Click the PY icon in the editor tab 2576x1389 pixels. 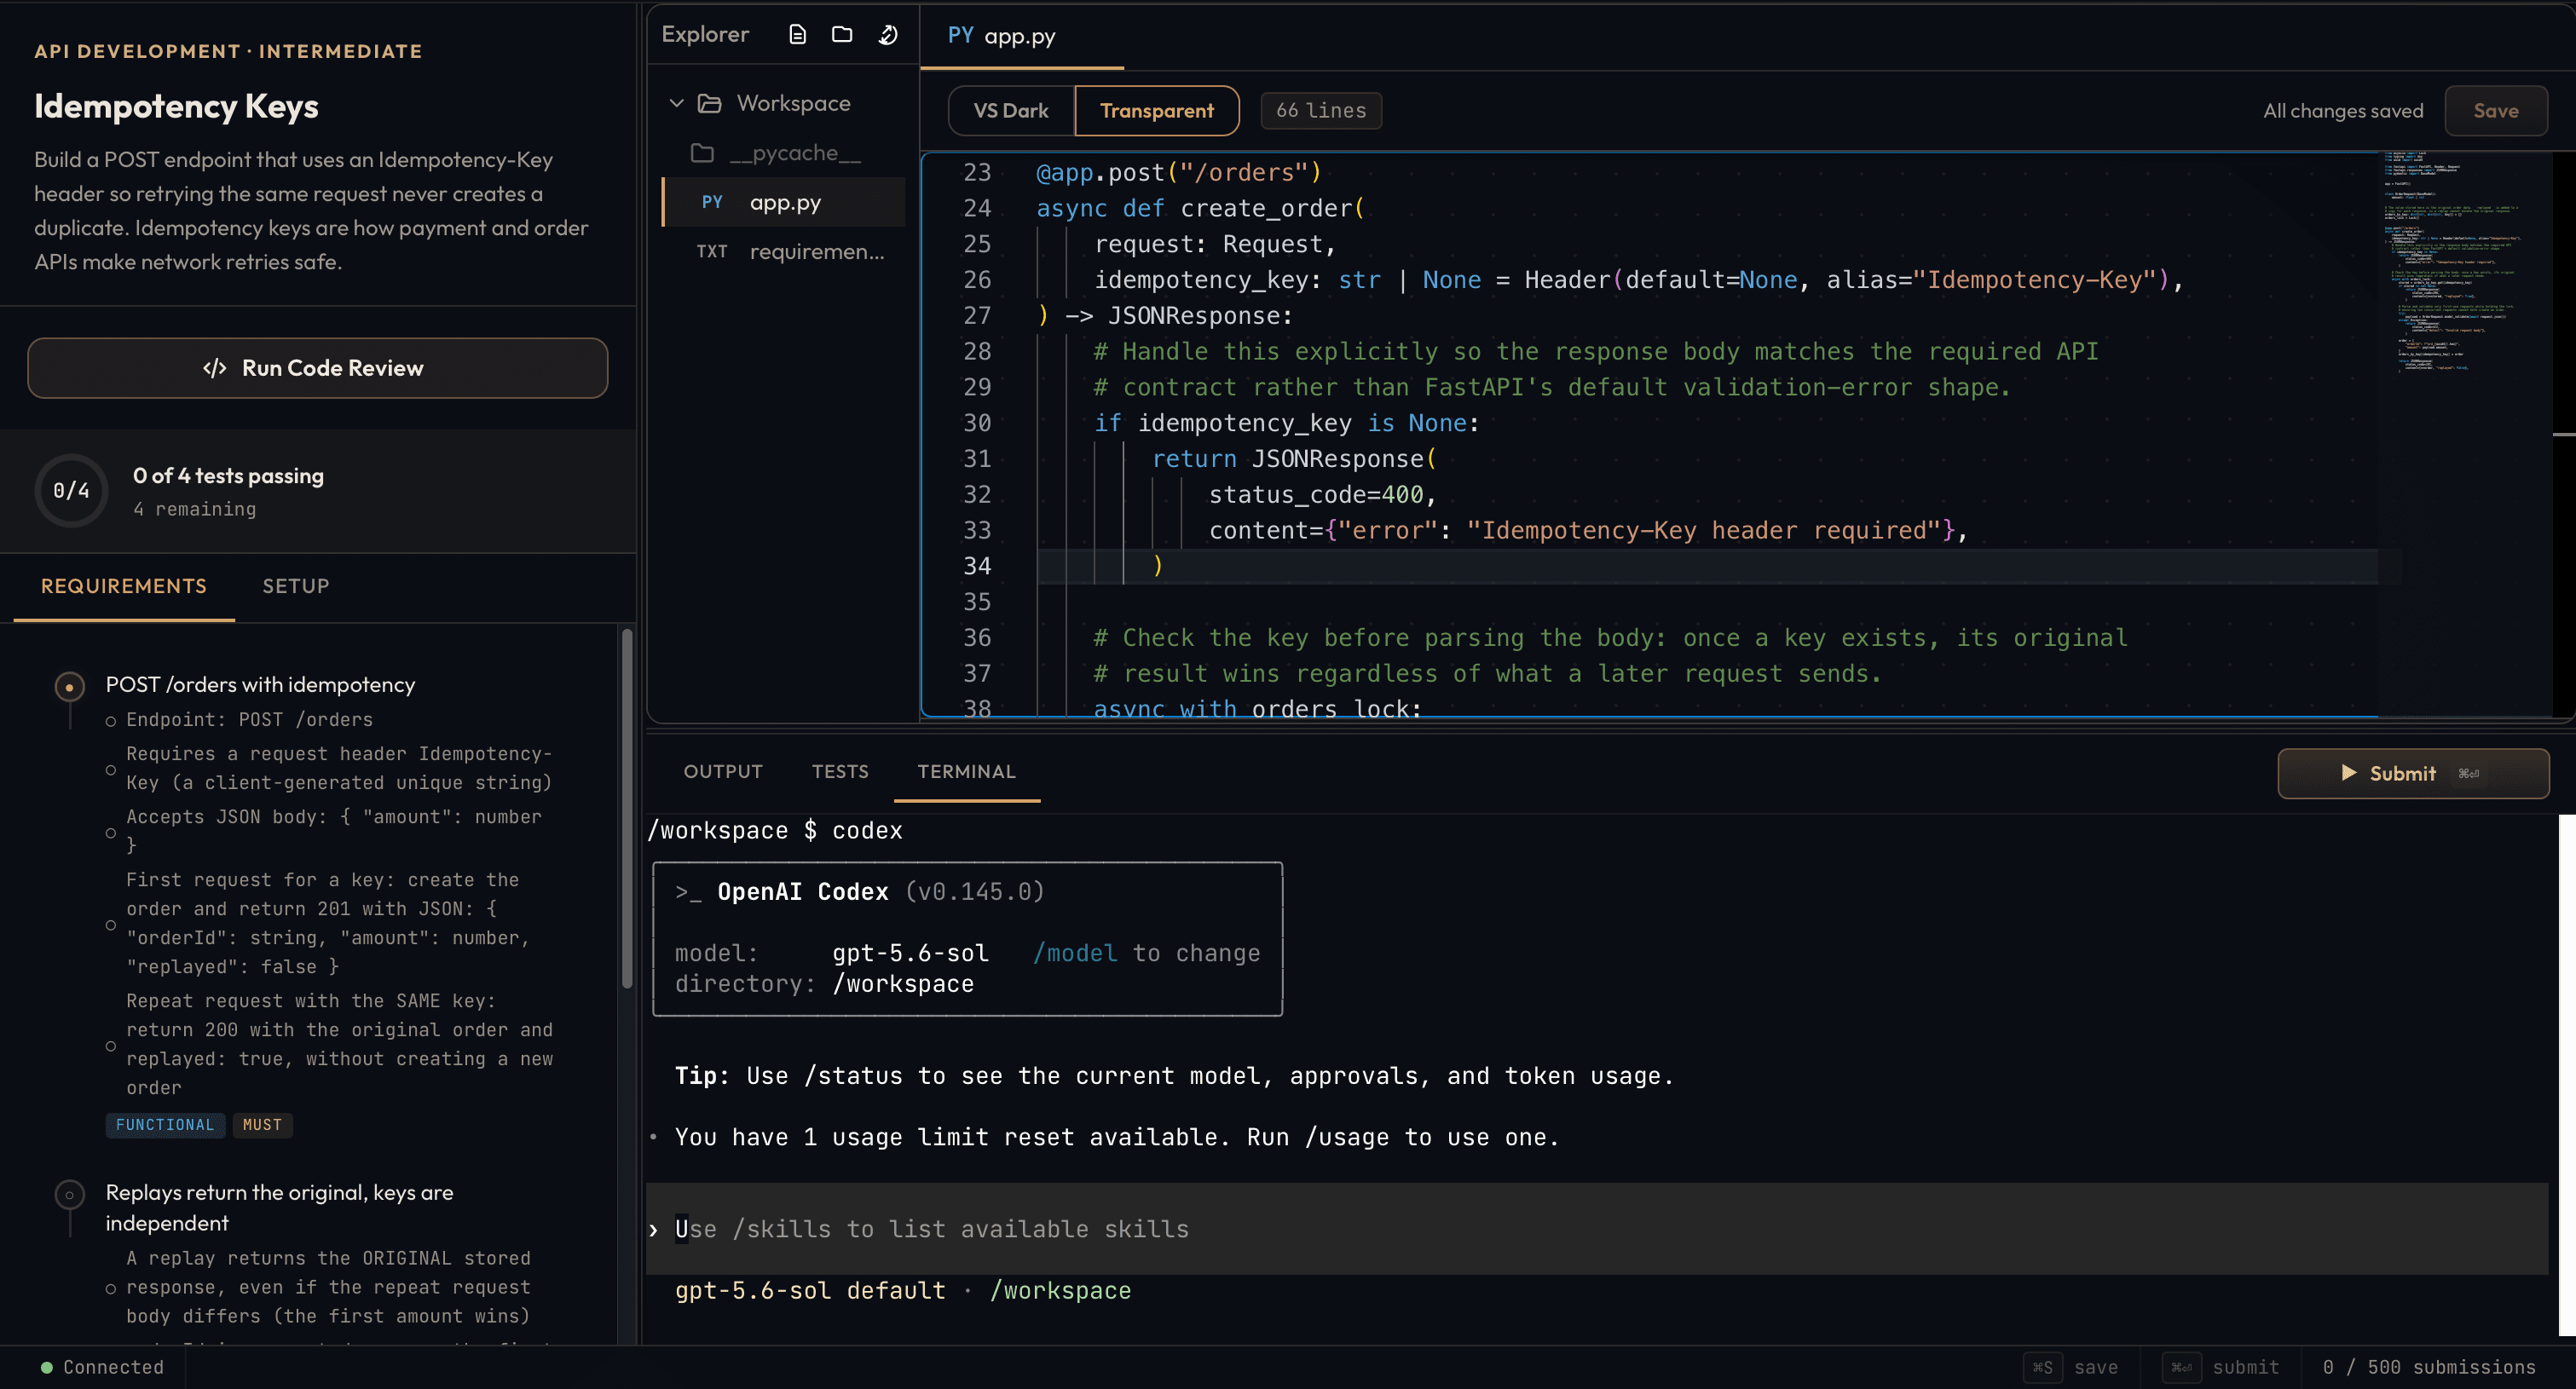coord(960,35)
